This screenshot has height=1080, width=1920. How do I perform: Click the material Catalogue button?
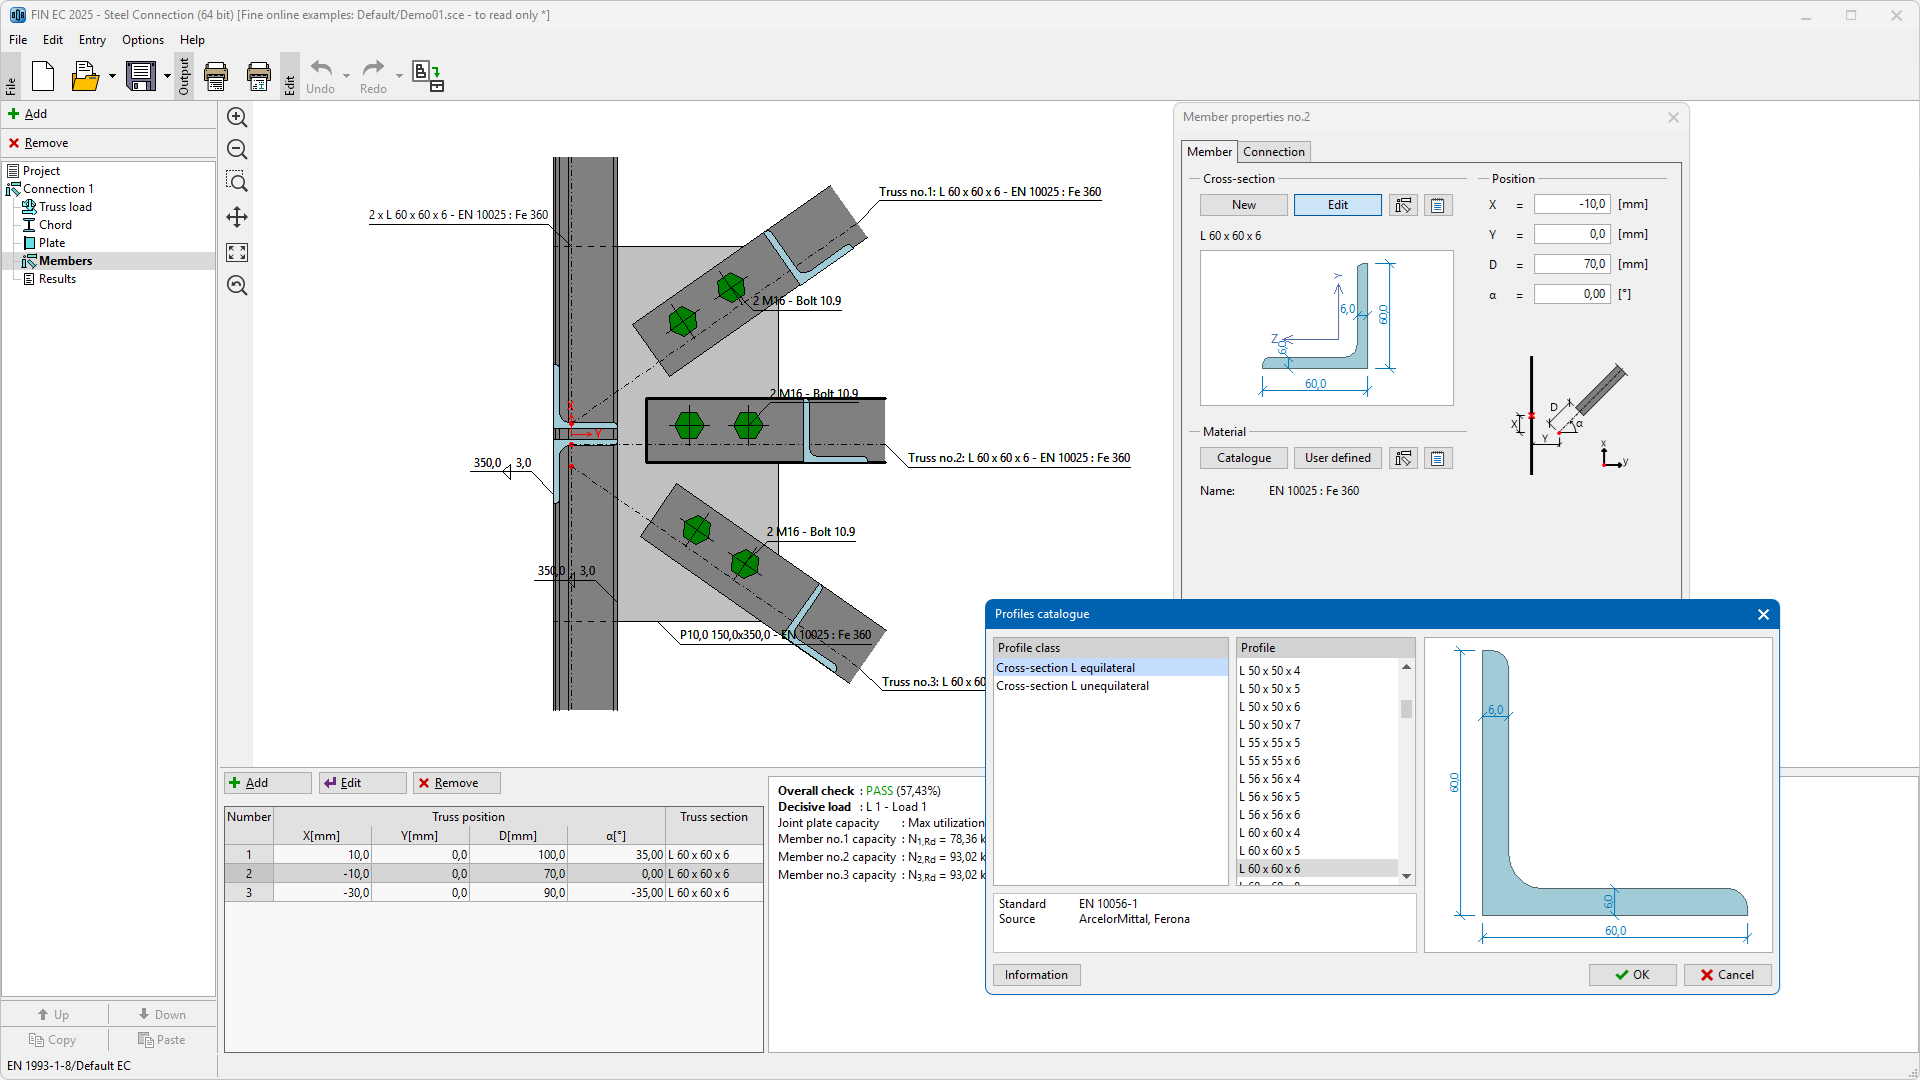click(1243, 458)
